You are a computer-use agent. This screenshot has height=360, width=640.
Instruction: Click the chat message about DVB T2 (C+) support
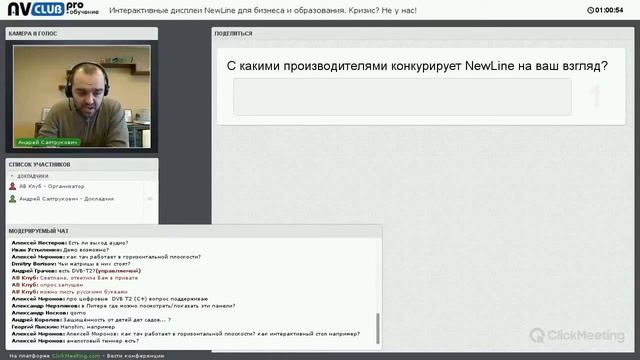[110, 299]
